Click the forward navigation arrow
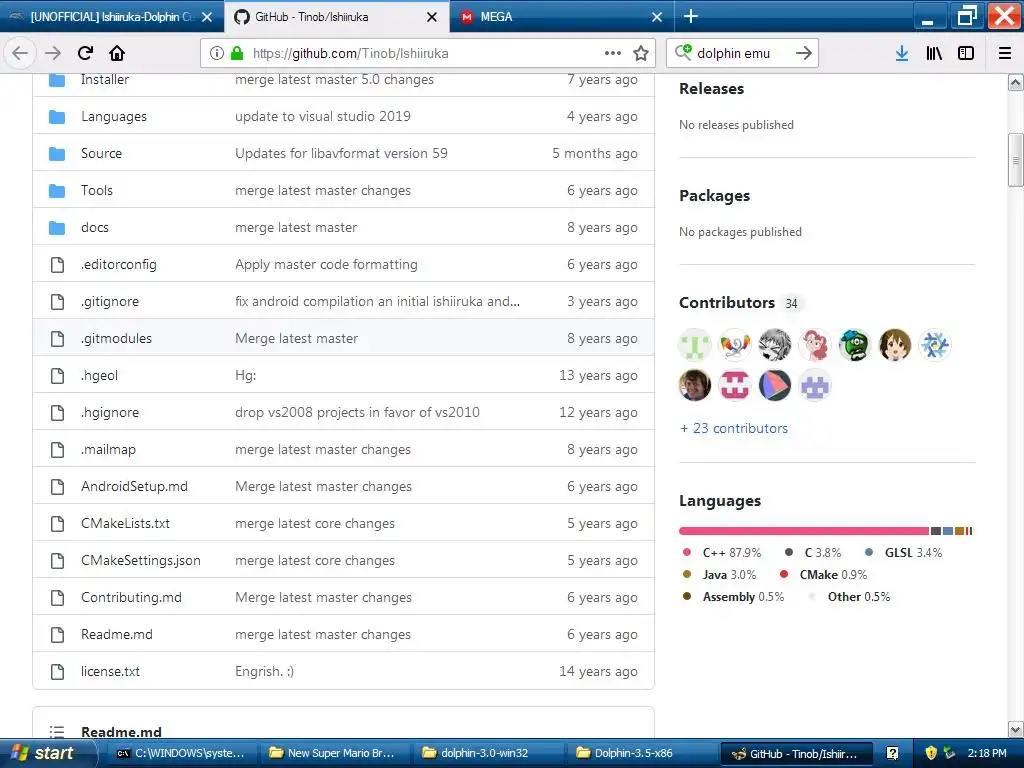Viewport: 1024px width, 768px height. (x=53, y=53)
